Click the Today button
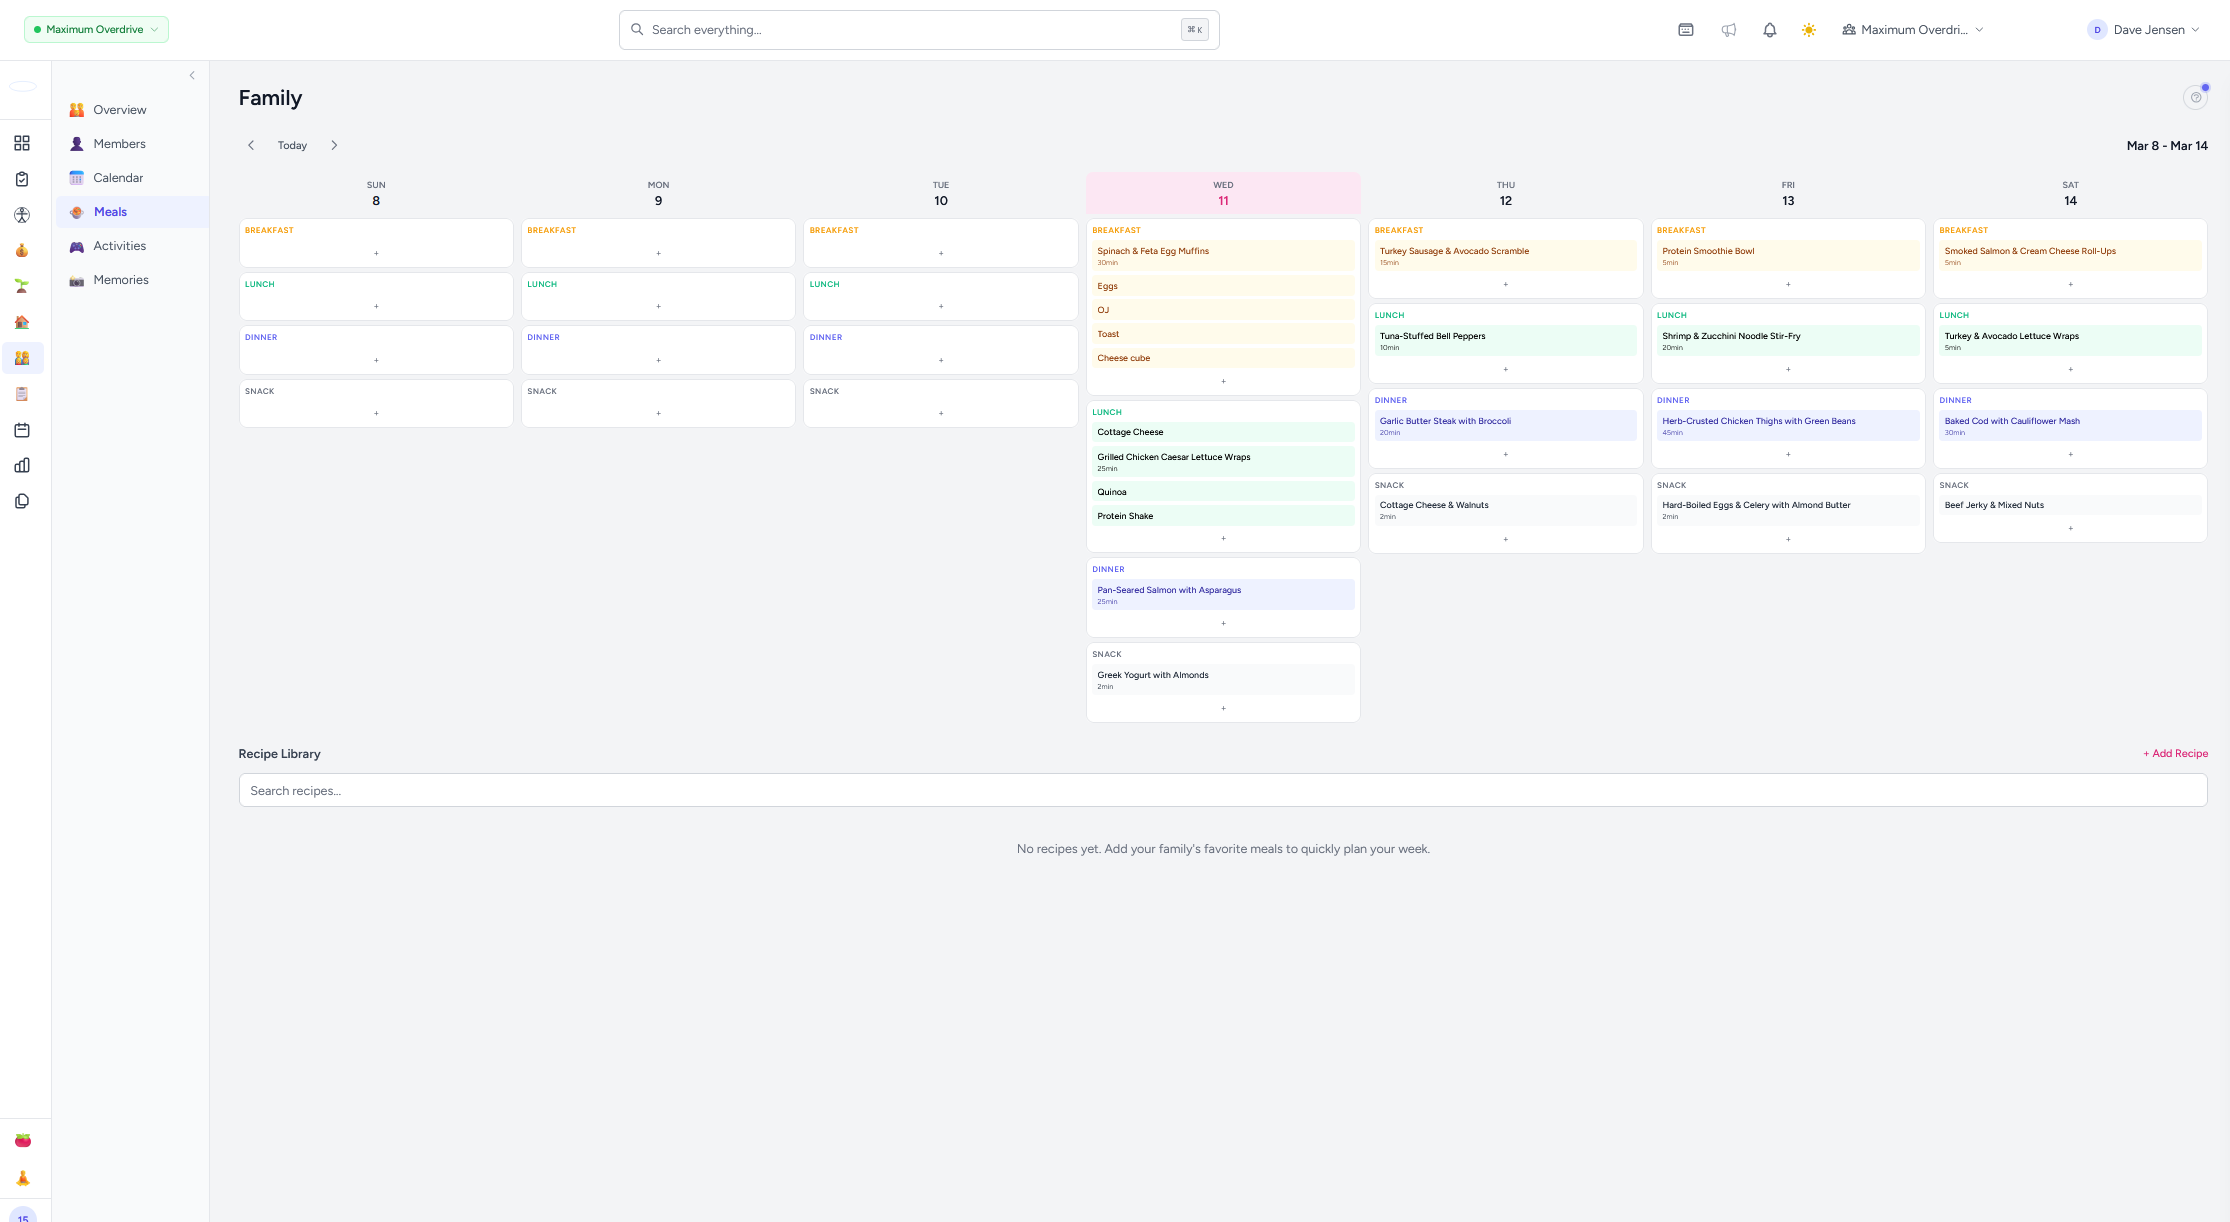The width and height of the screenshot is (2230, 1222). click(x=292, y=145)
